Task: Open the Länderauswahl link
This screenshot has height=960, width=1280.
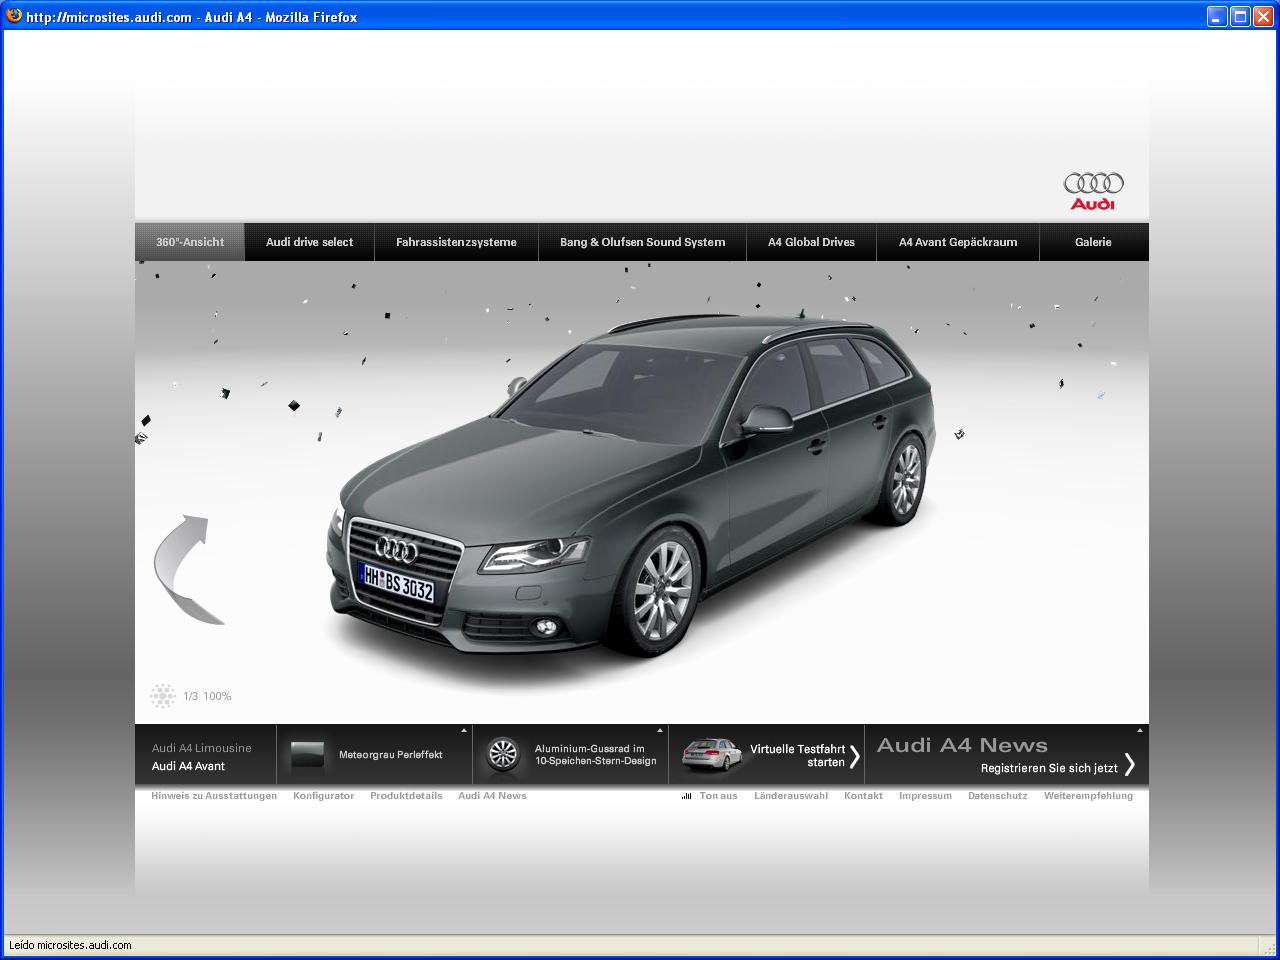Action: [791, 796]
